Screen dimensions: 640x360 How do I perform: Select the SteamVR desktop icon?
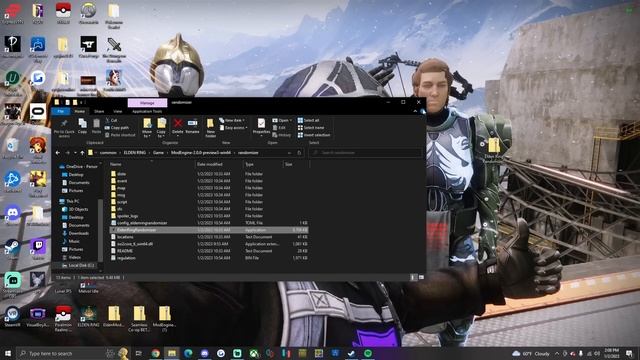click(x=12, y=316)
